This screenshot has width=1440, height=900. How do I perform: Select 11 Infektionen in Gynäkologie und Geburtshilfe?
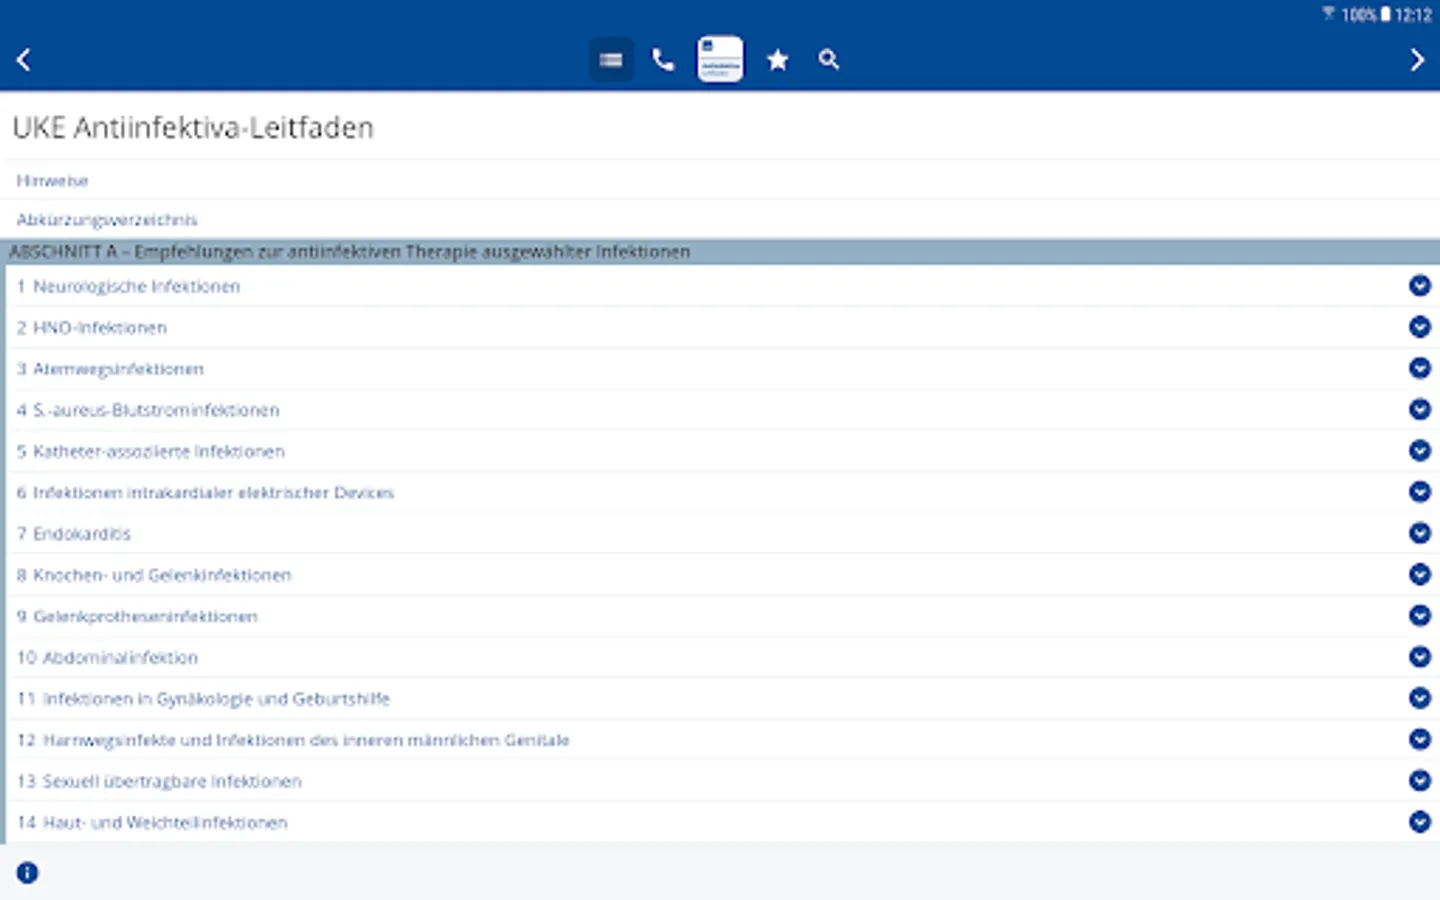tap(203, 699)
